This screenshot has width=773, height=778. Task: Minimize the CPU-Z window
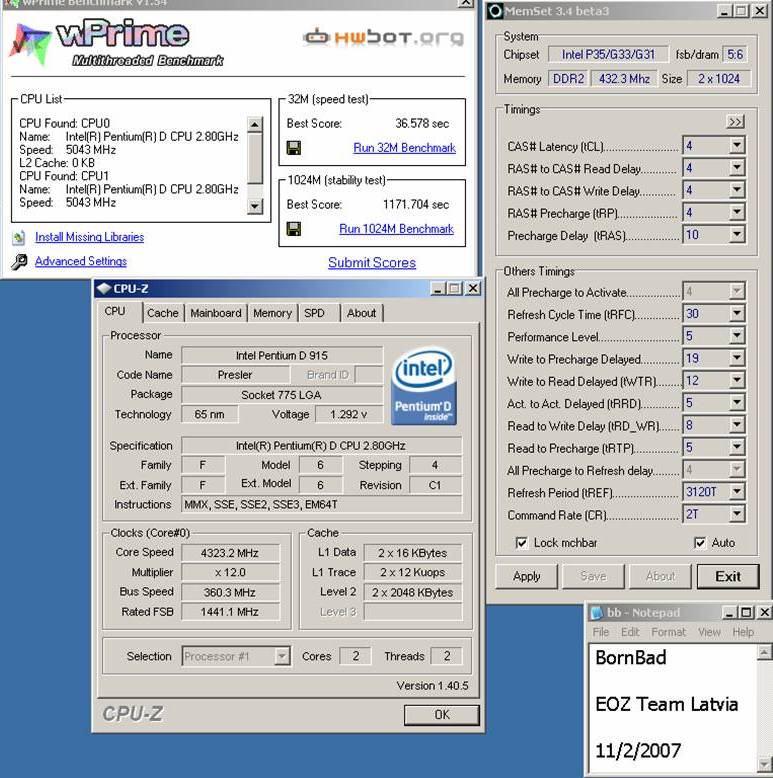coord(437,289)
